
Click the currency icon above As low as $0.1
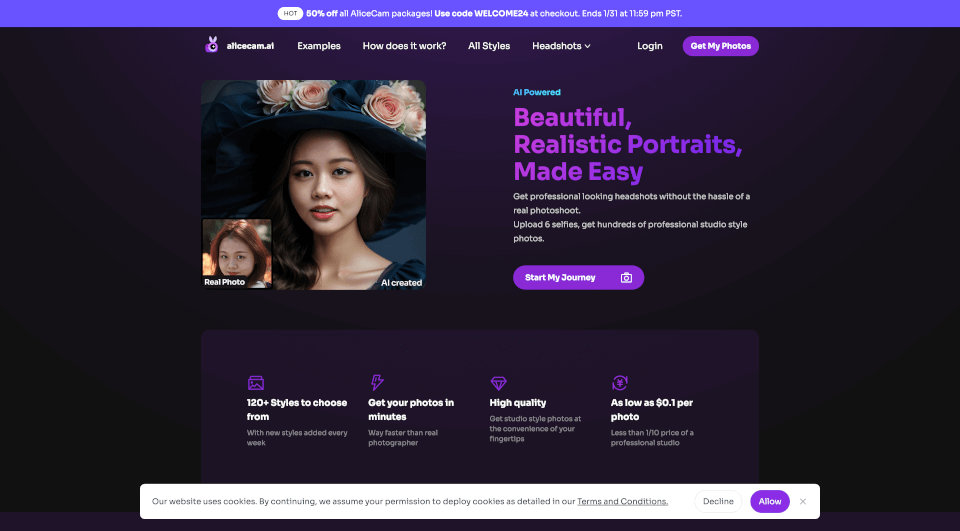click(x=620, y=383)
